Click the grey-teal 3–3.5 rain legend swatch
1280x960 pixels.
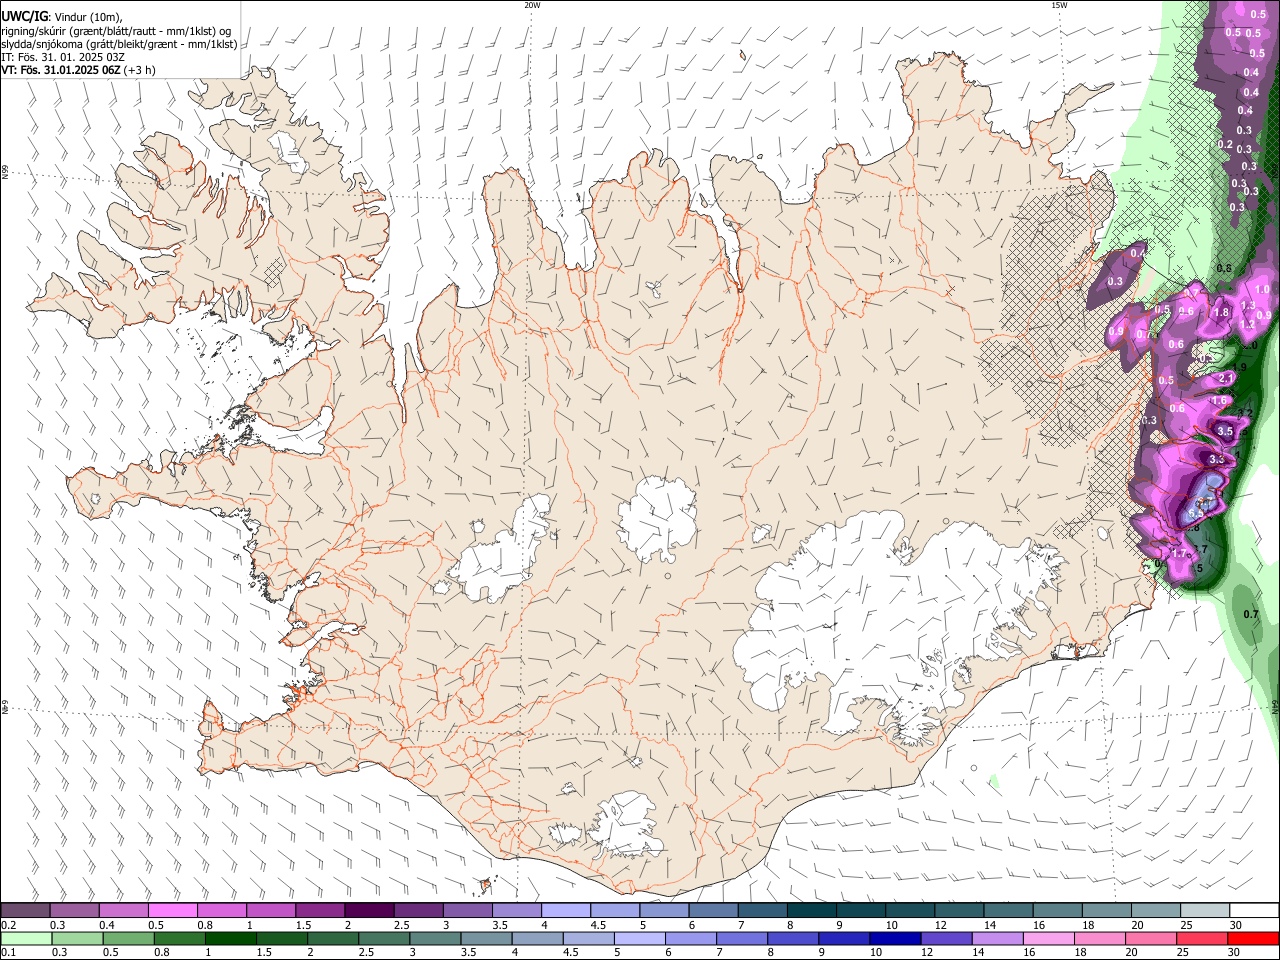click(x=436, y=938)
